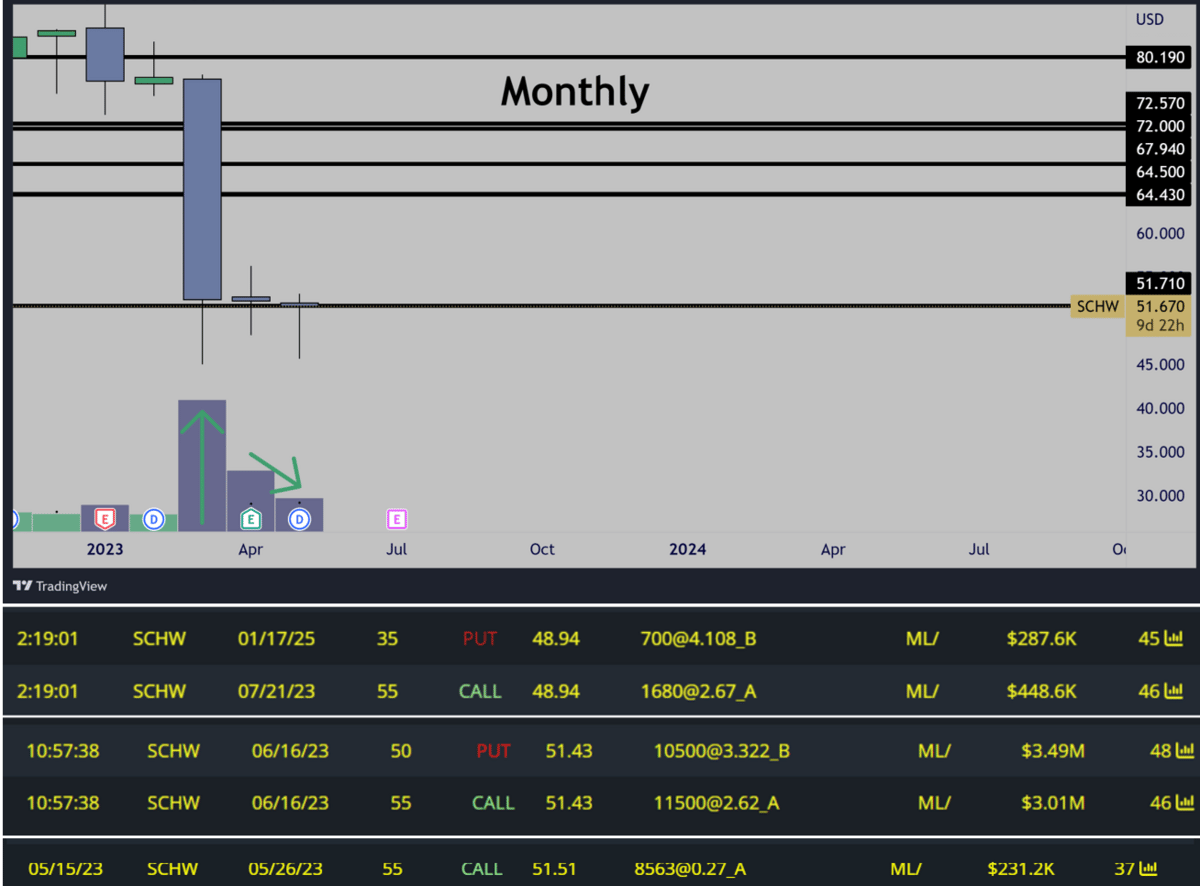Open chart icon in the 01/17/25 PUT row

(1174, 638)
